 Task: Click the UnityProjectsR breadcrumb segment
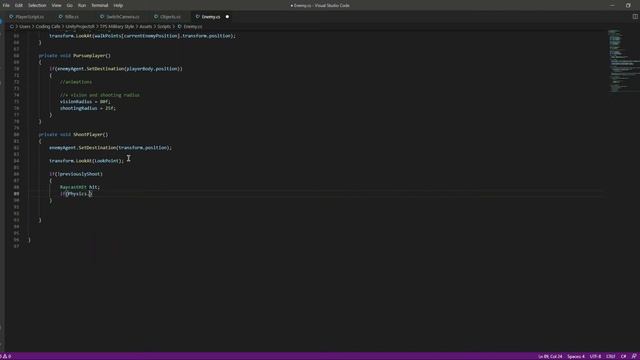80,27
